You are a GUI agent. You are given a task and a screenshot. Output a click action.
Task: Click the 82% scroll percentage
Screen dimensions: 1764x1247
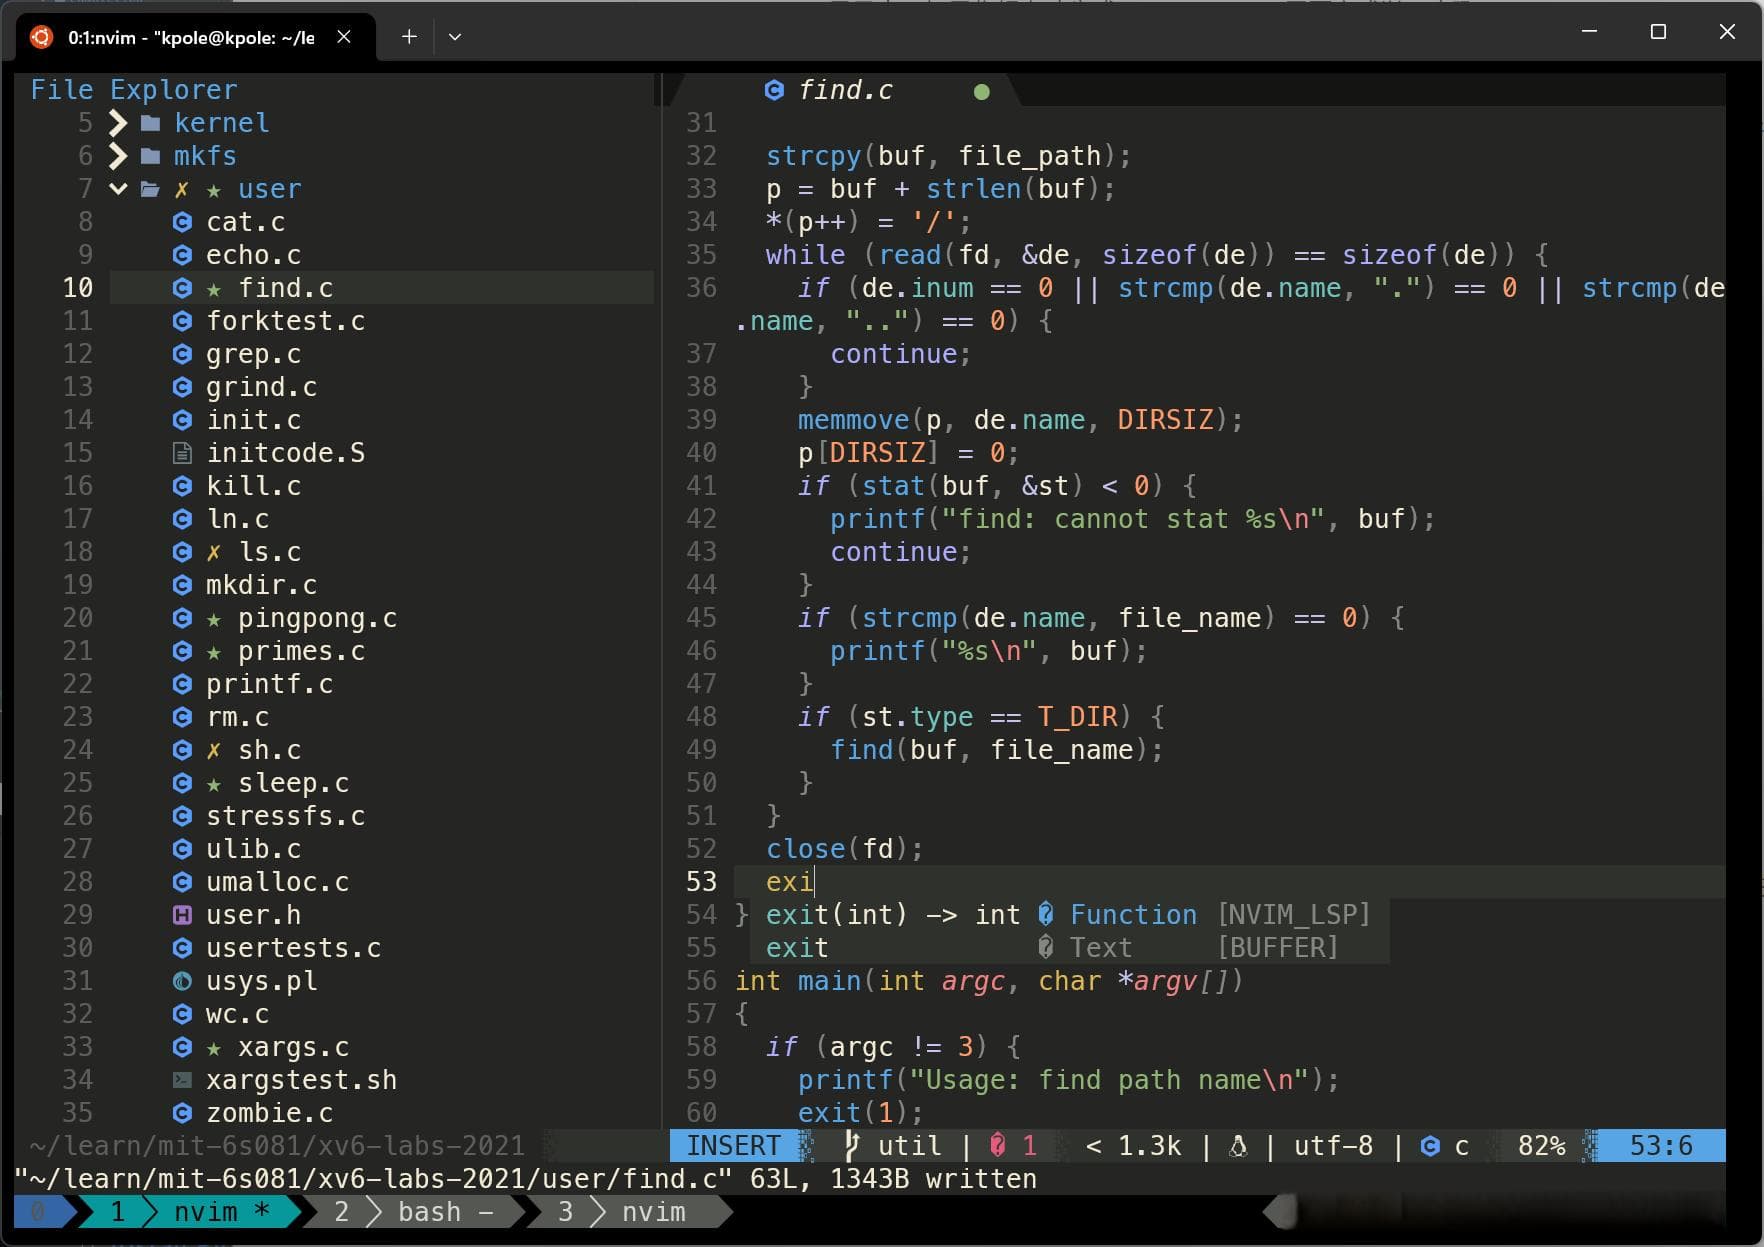point(1541,1146)
